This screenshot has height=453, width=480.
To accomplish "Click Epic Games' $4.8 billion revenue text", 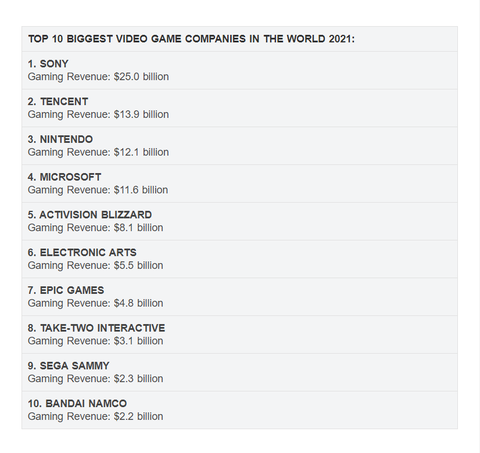I will pos(96,303).
